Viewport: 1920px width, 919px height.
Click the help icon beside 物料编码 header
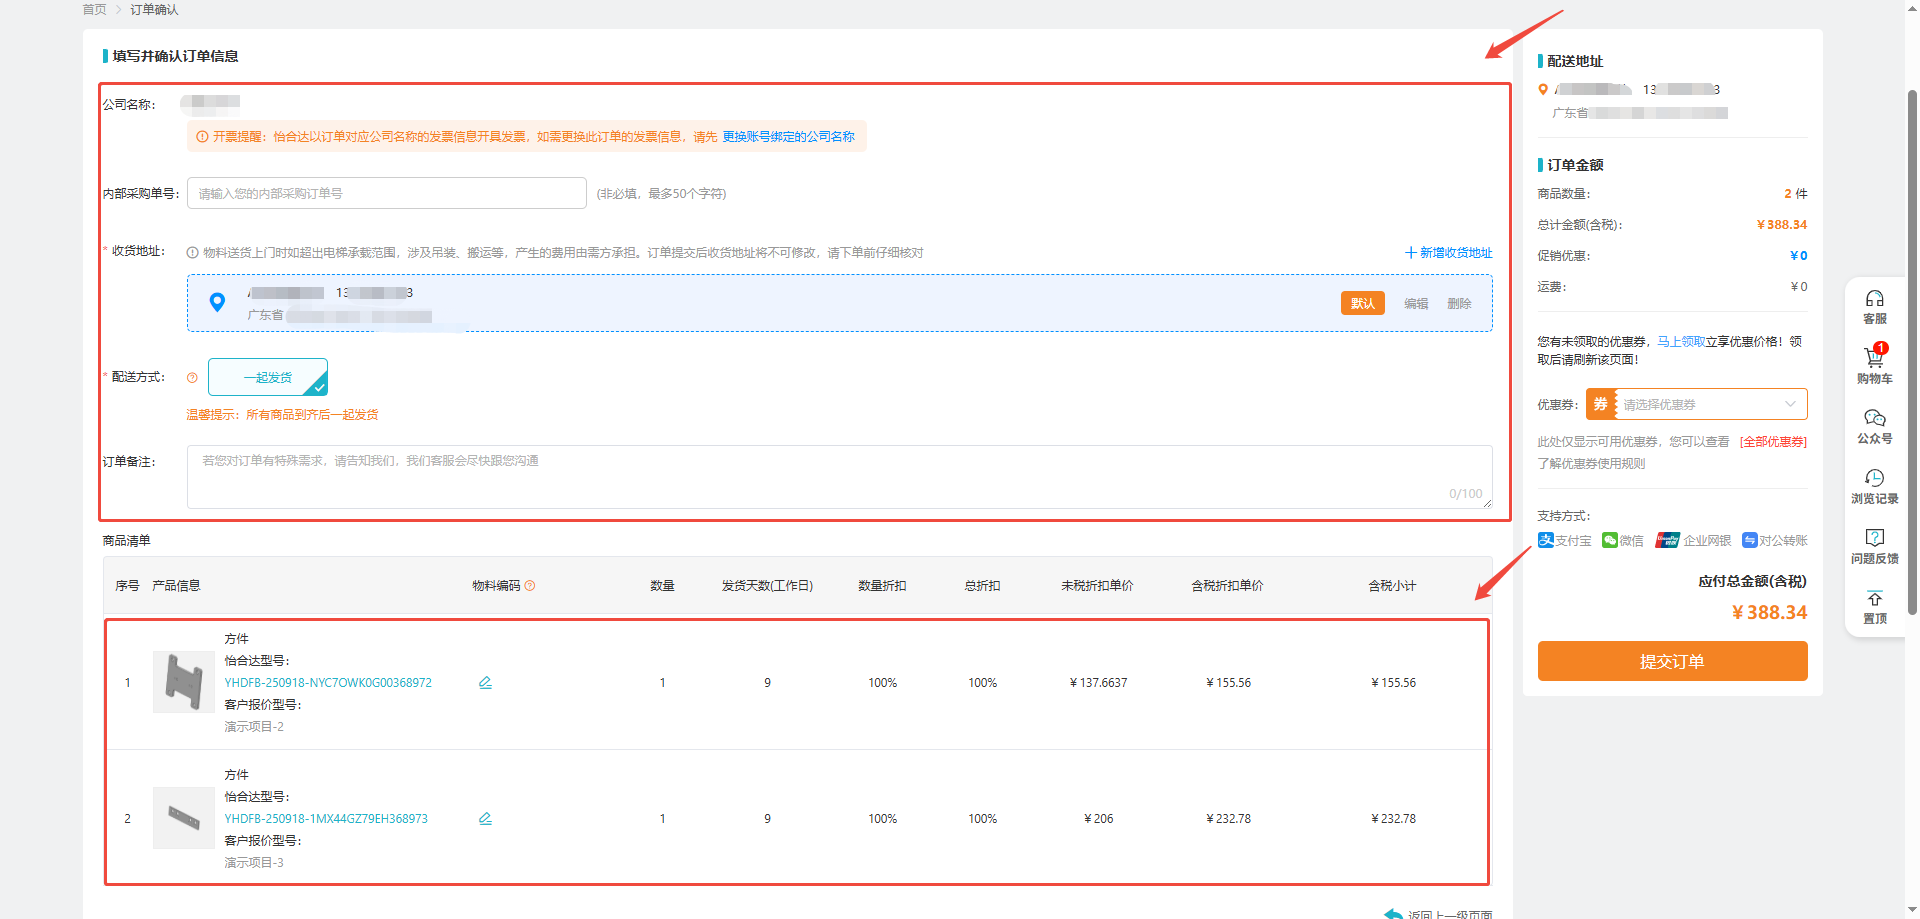[x=530, y=586]
